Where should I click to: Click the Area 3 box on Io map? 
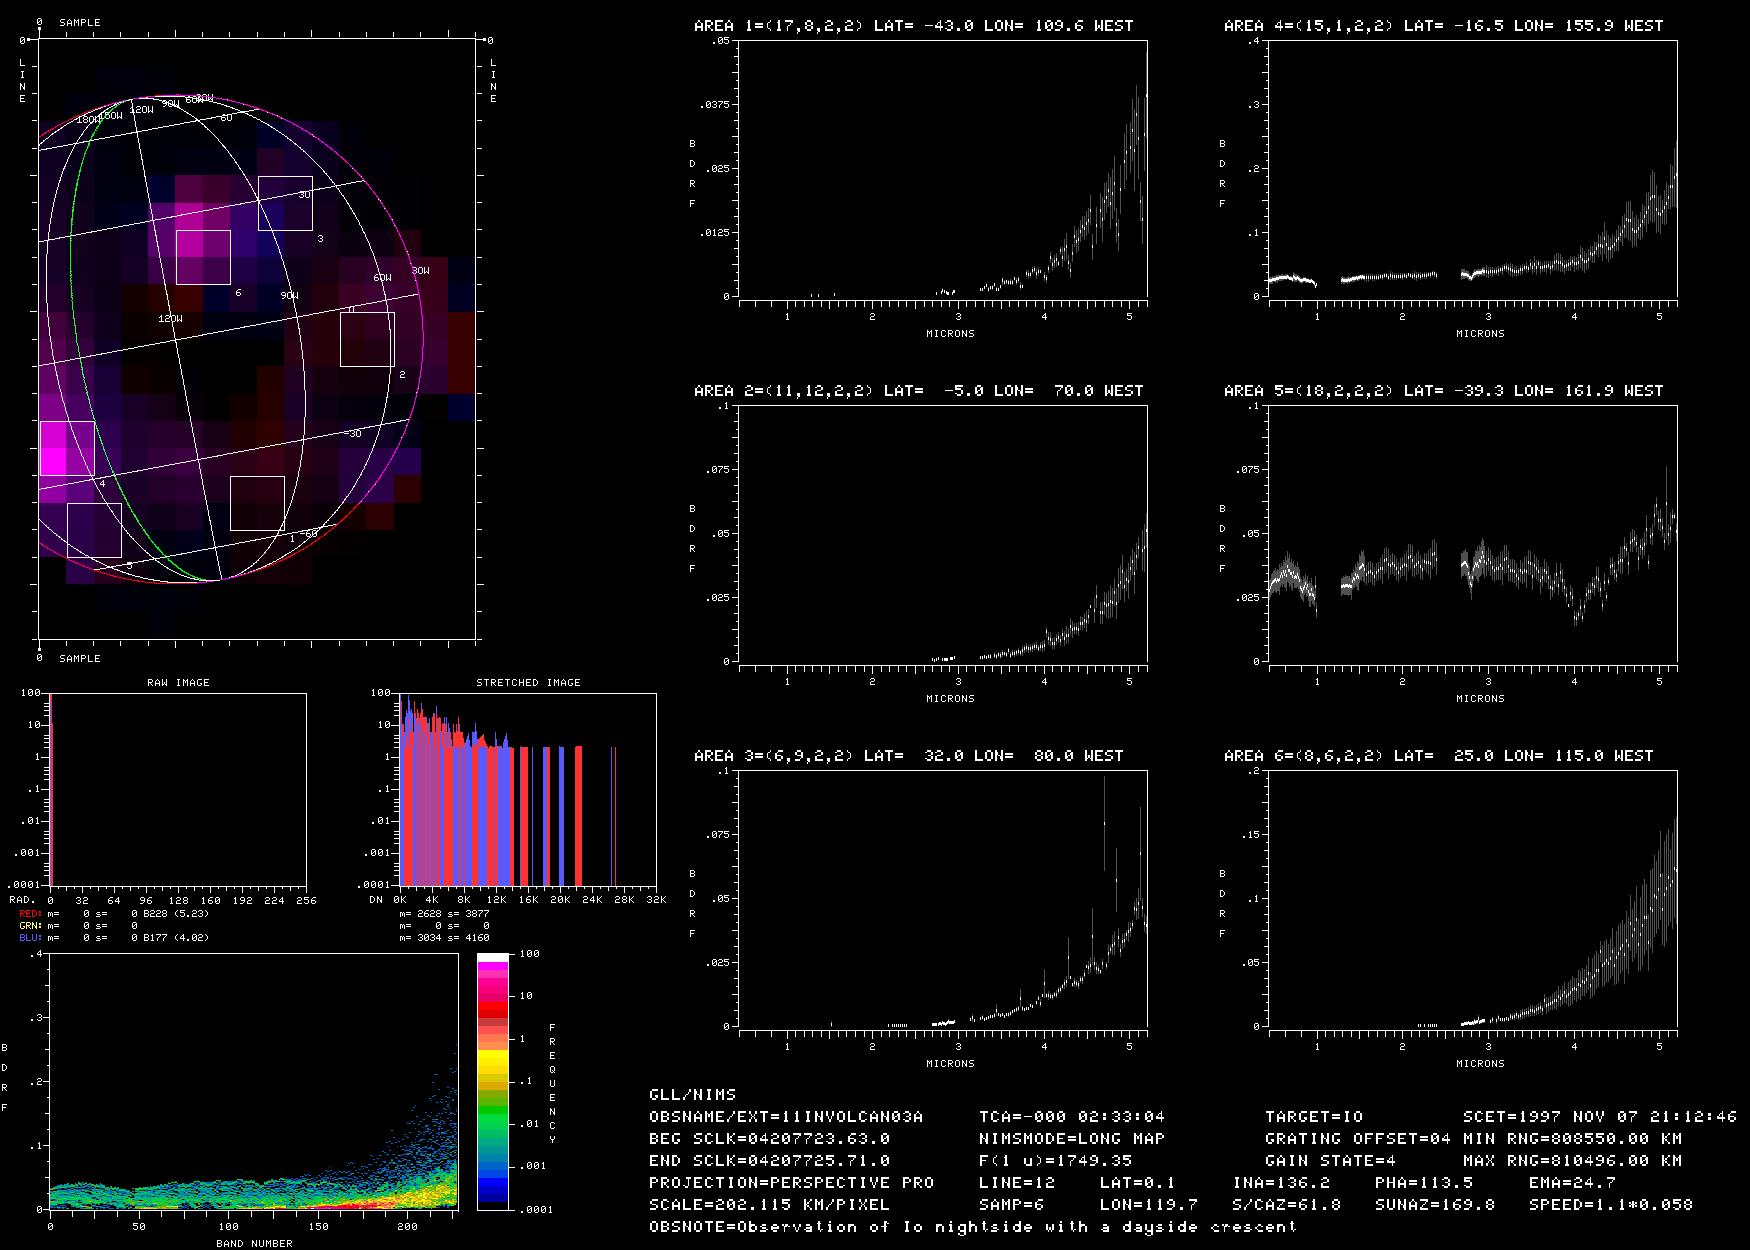(x=285, y=203)
